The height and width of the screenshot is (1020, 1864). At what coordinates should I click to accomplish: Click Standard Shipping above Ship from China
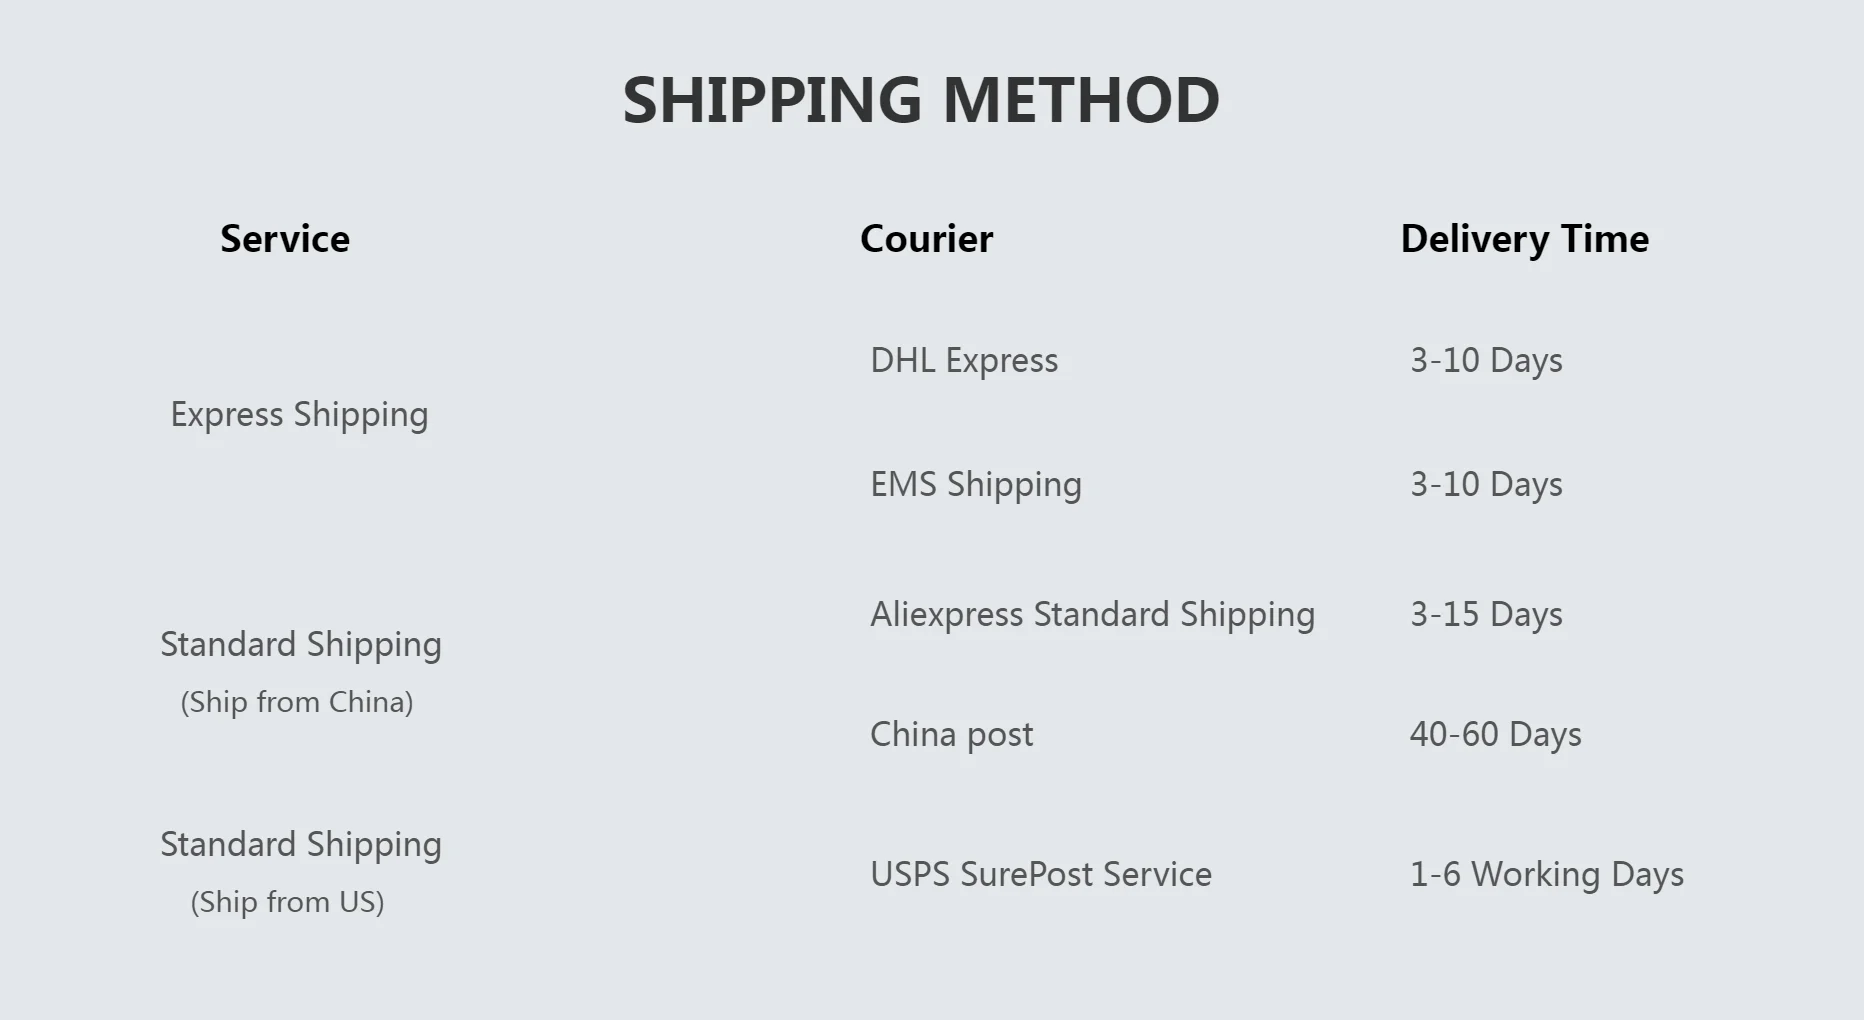(300, 644)
